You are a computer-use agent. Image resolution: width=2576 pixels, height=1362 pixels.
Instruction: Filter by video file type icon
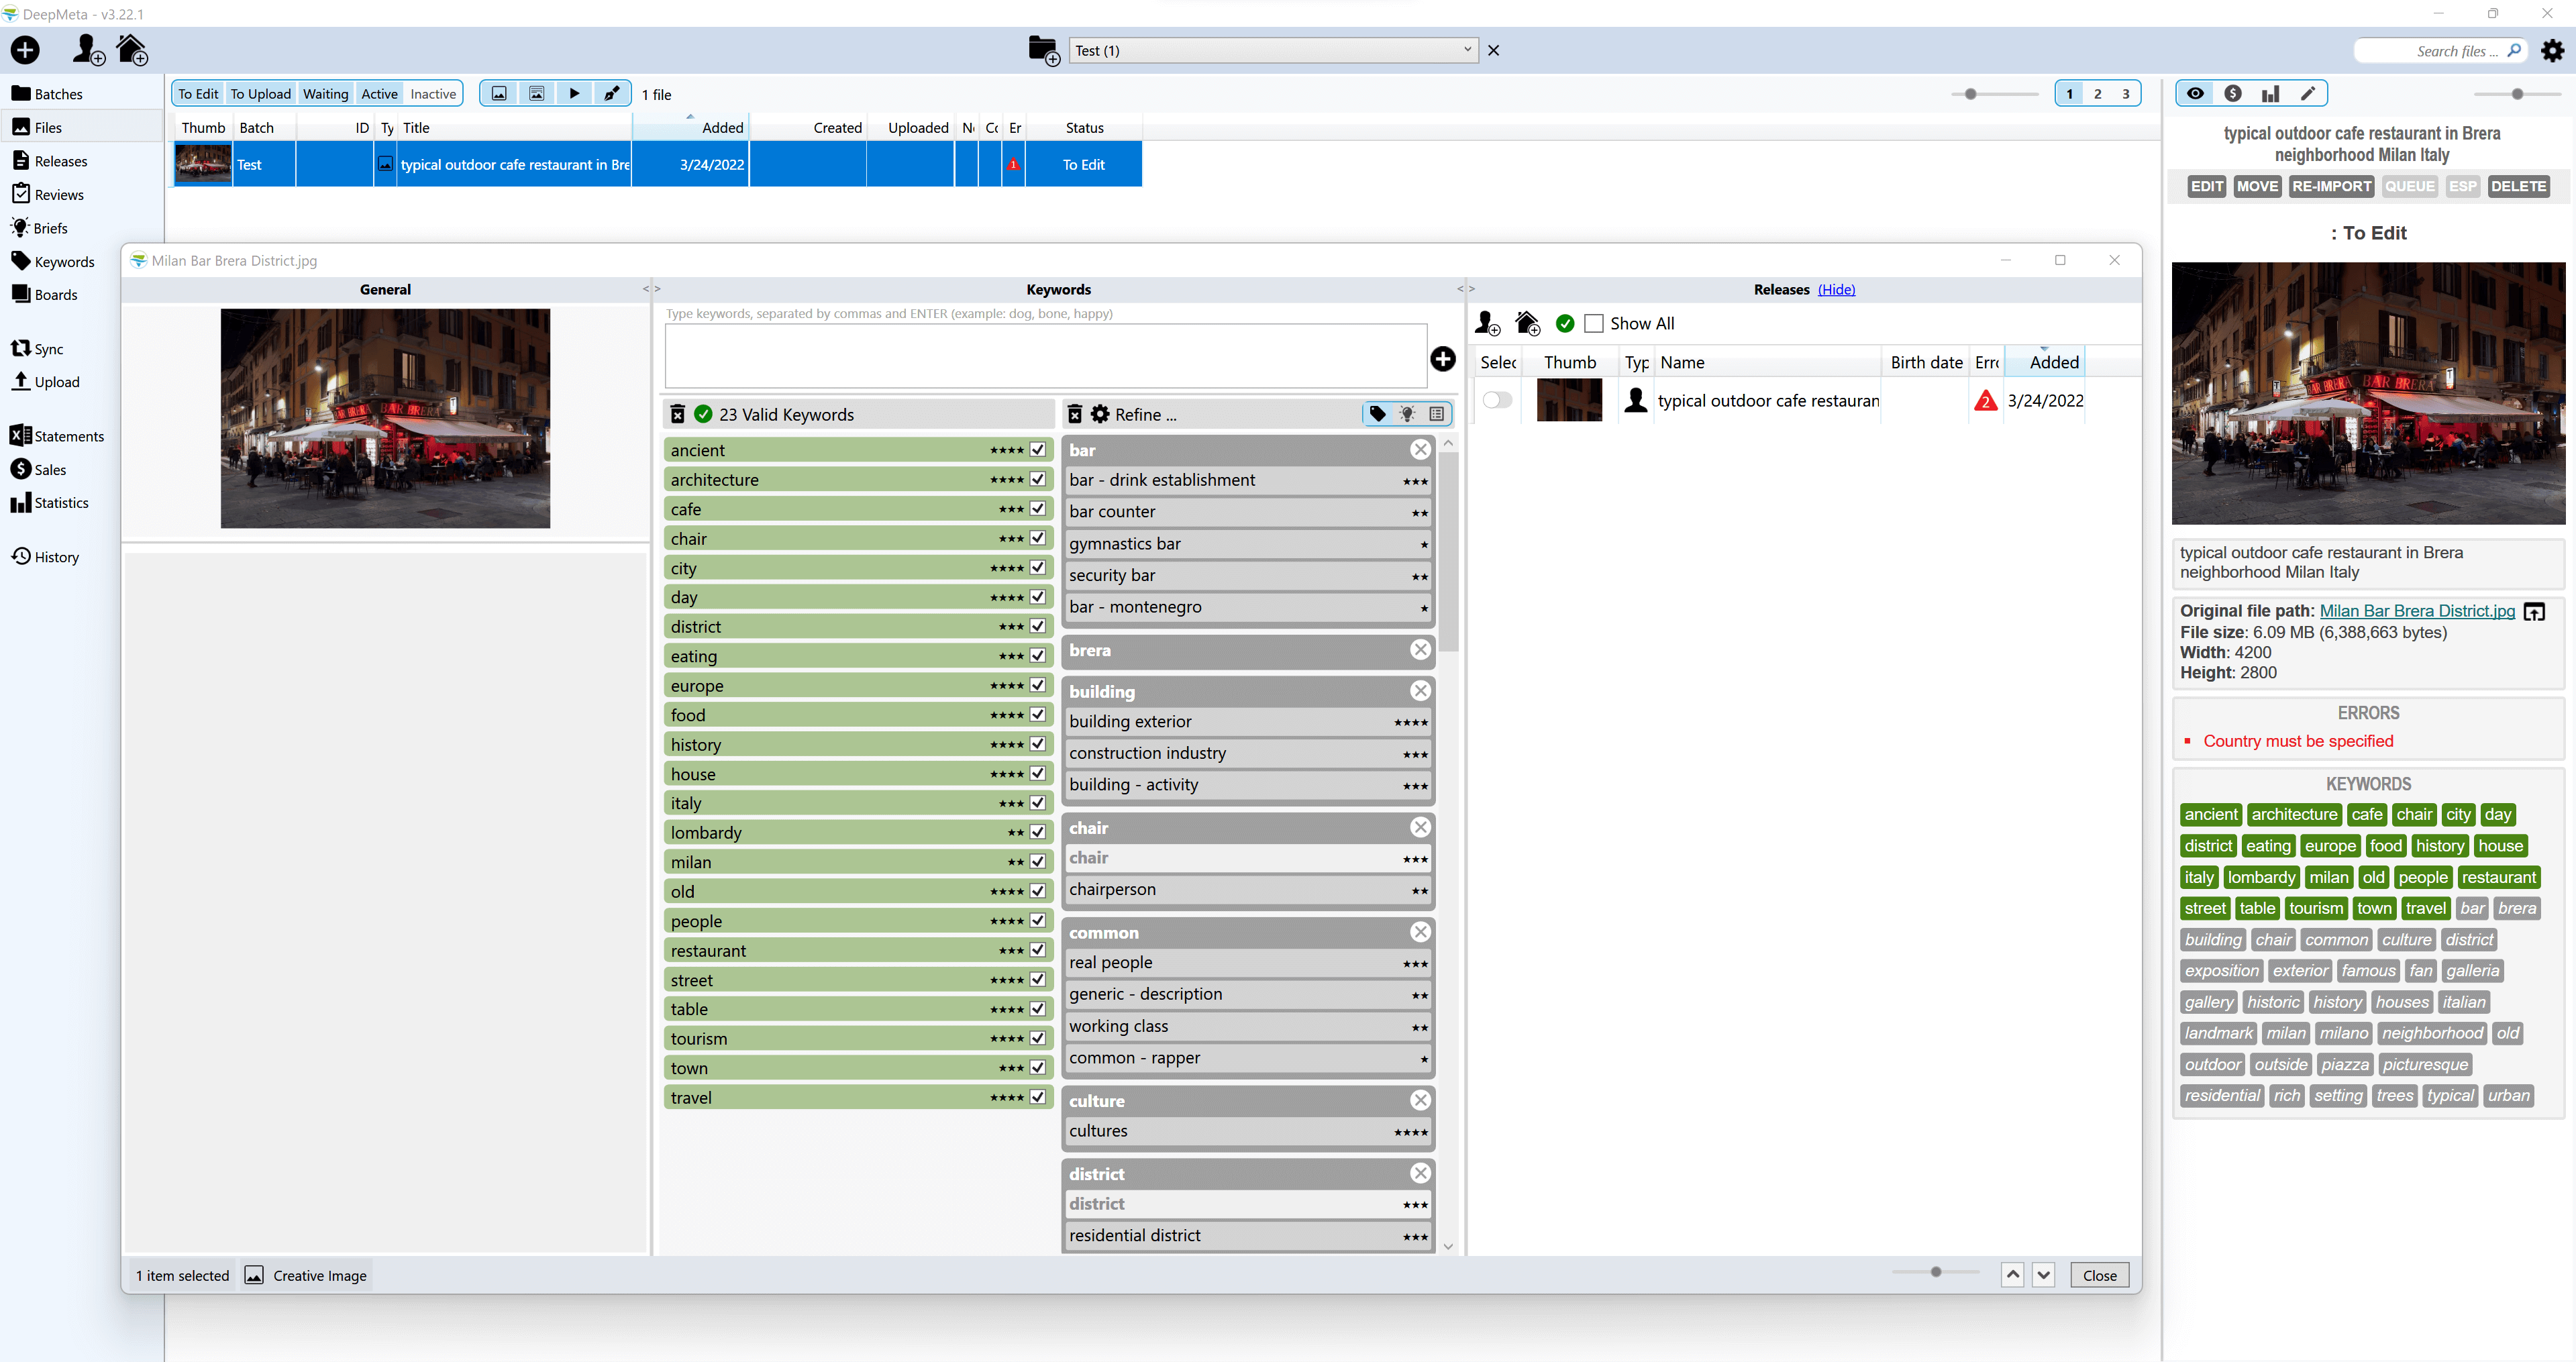tap(574, 94)
